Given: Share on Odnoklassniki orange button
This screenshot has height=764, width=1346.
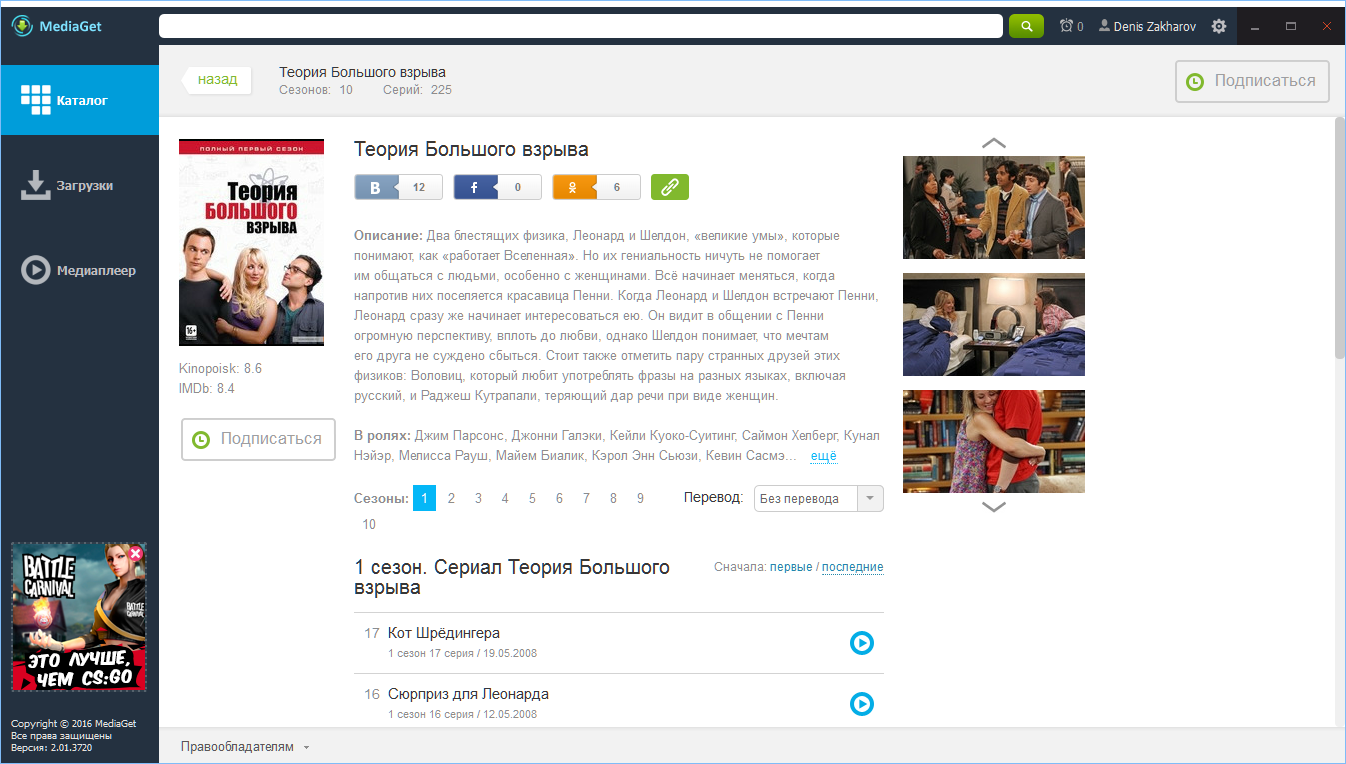Looking at the screenshot, I should (597, 187).
